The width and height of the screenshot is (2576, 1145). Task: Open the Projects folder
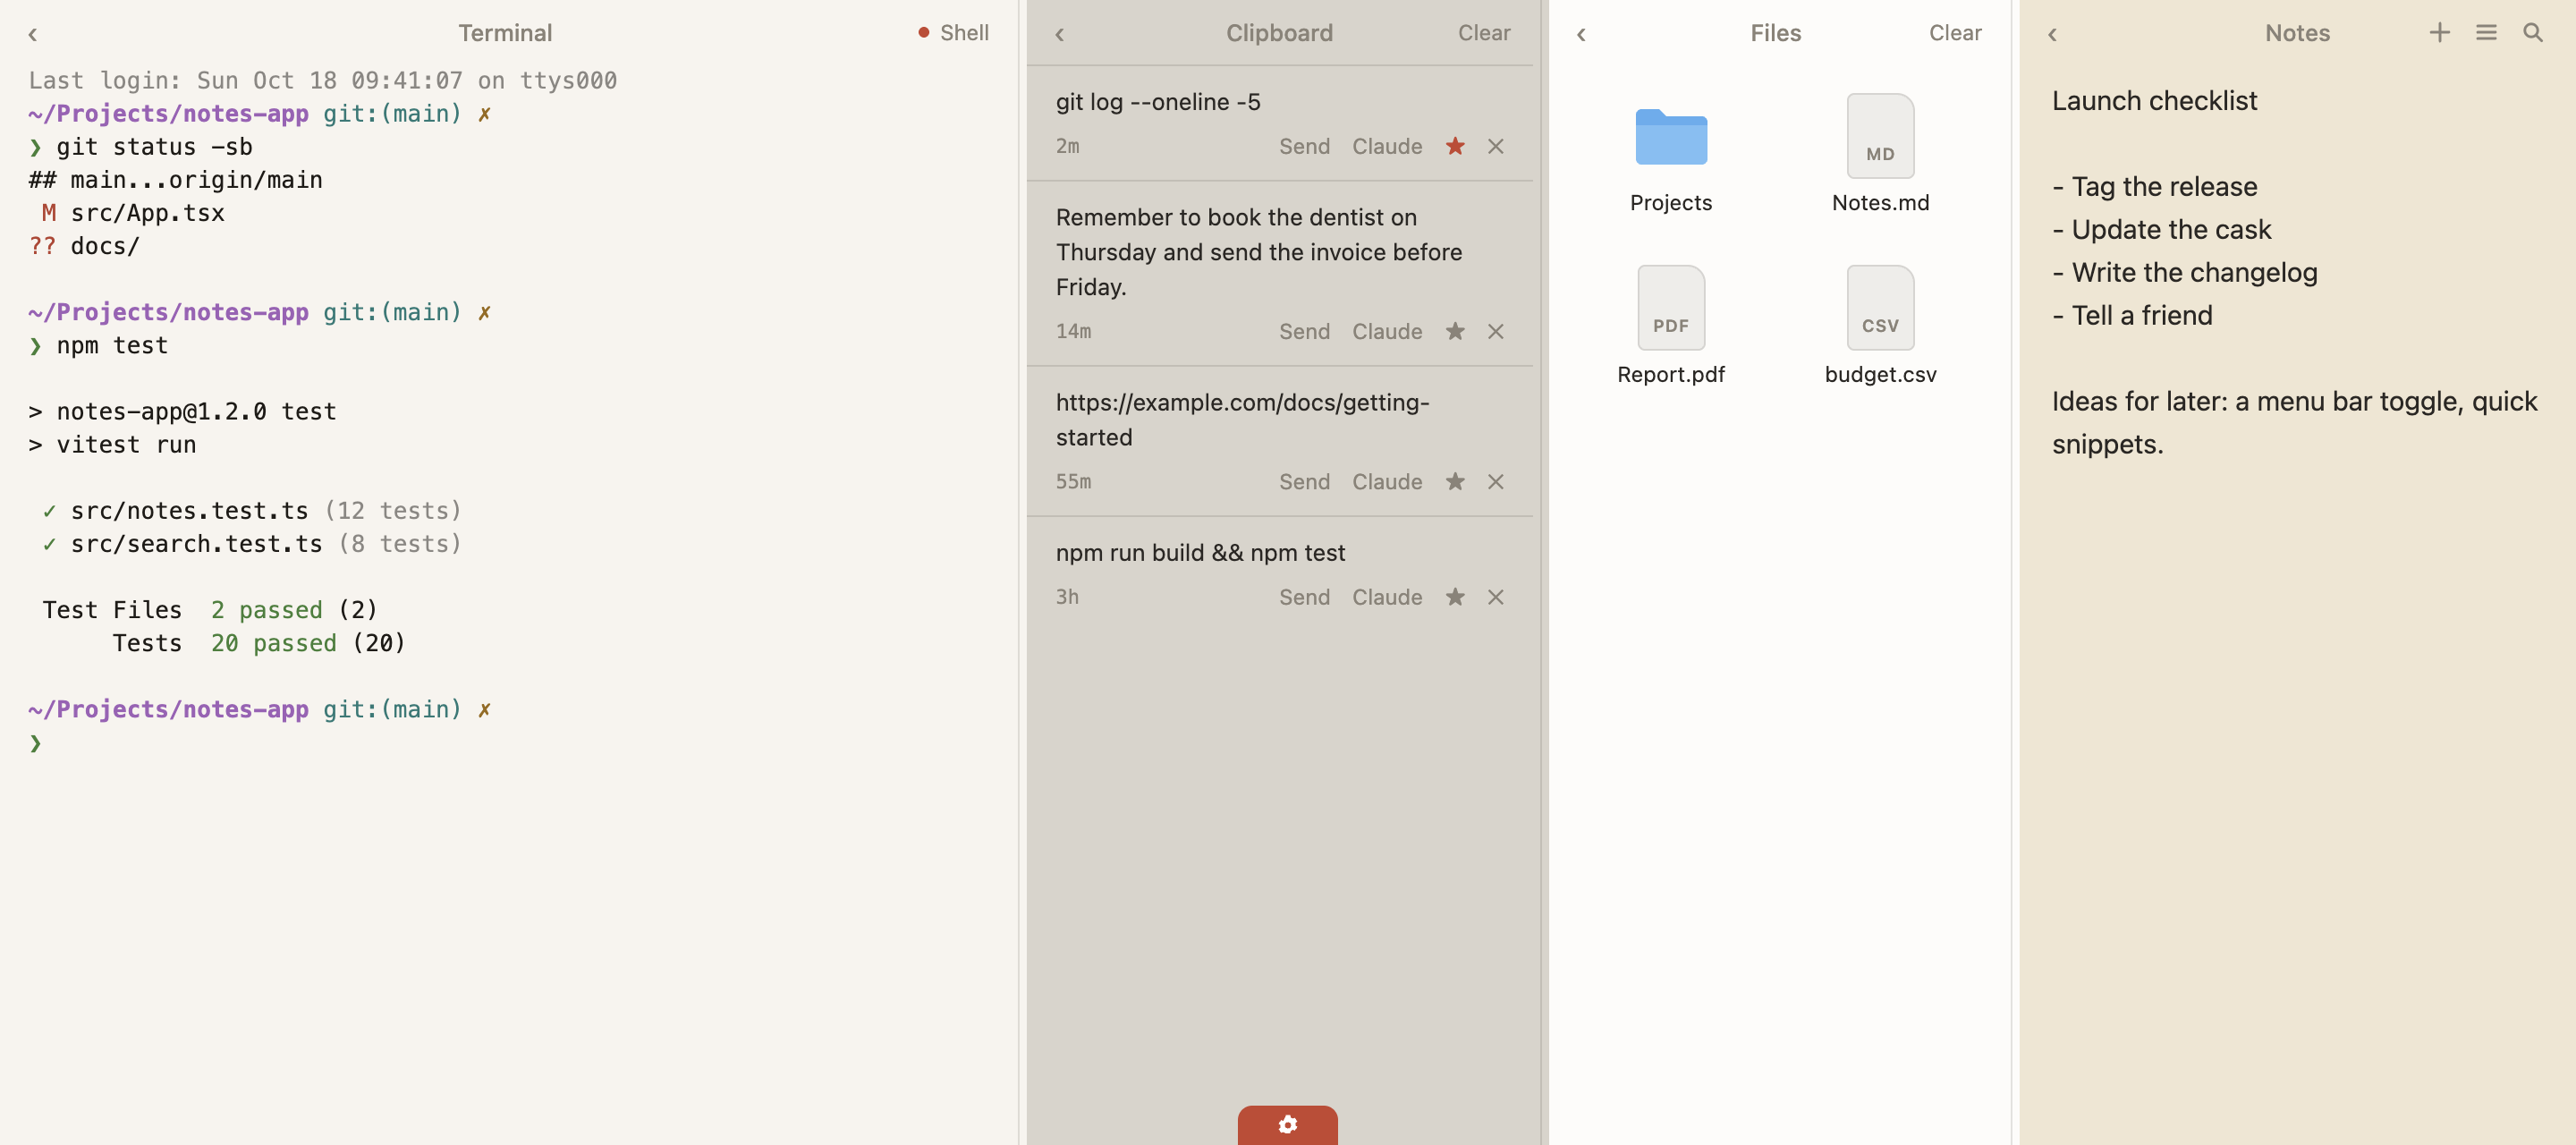click(1670, 155)
